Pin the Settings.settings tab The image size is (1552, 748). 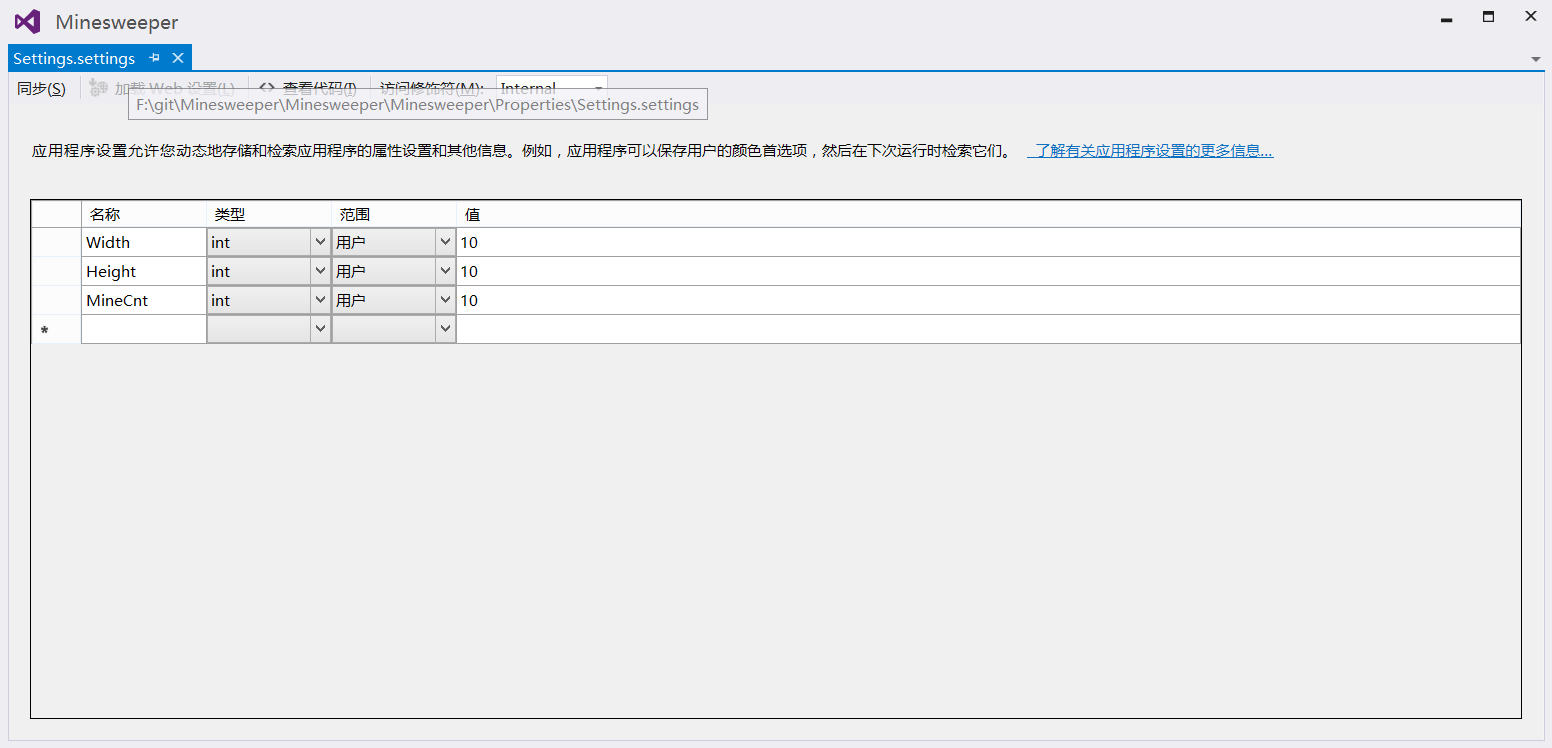pos(154,58)
